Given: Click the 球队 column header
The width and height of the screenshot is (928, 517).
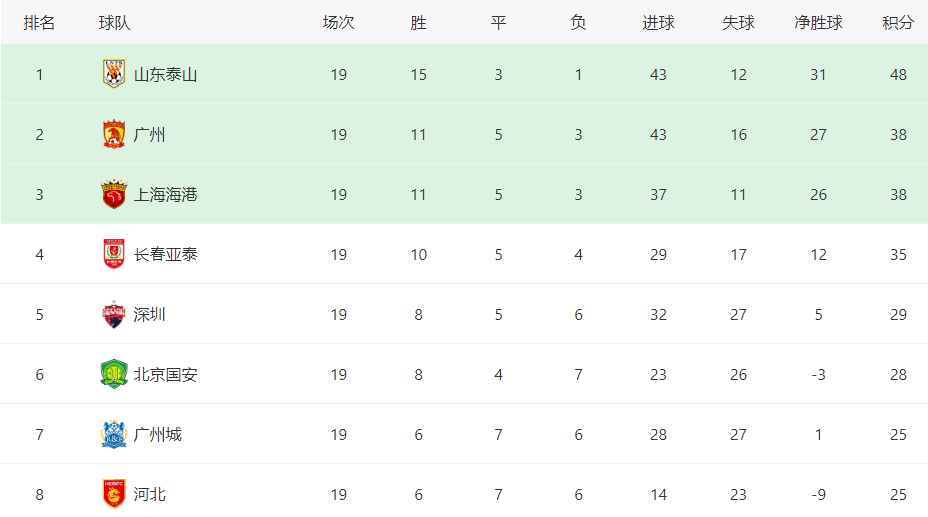Looking at the screenshot, I should (114, 22).
